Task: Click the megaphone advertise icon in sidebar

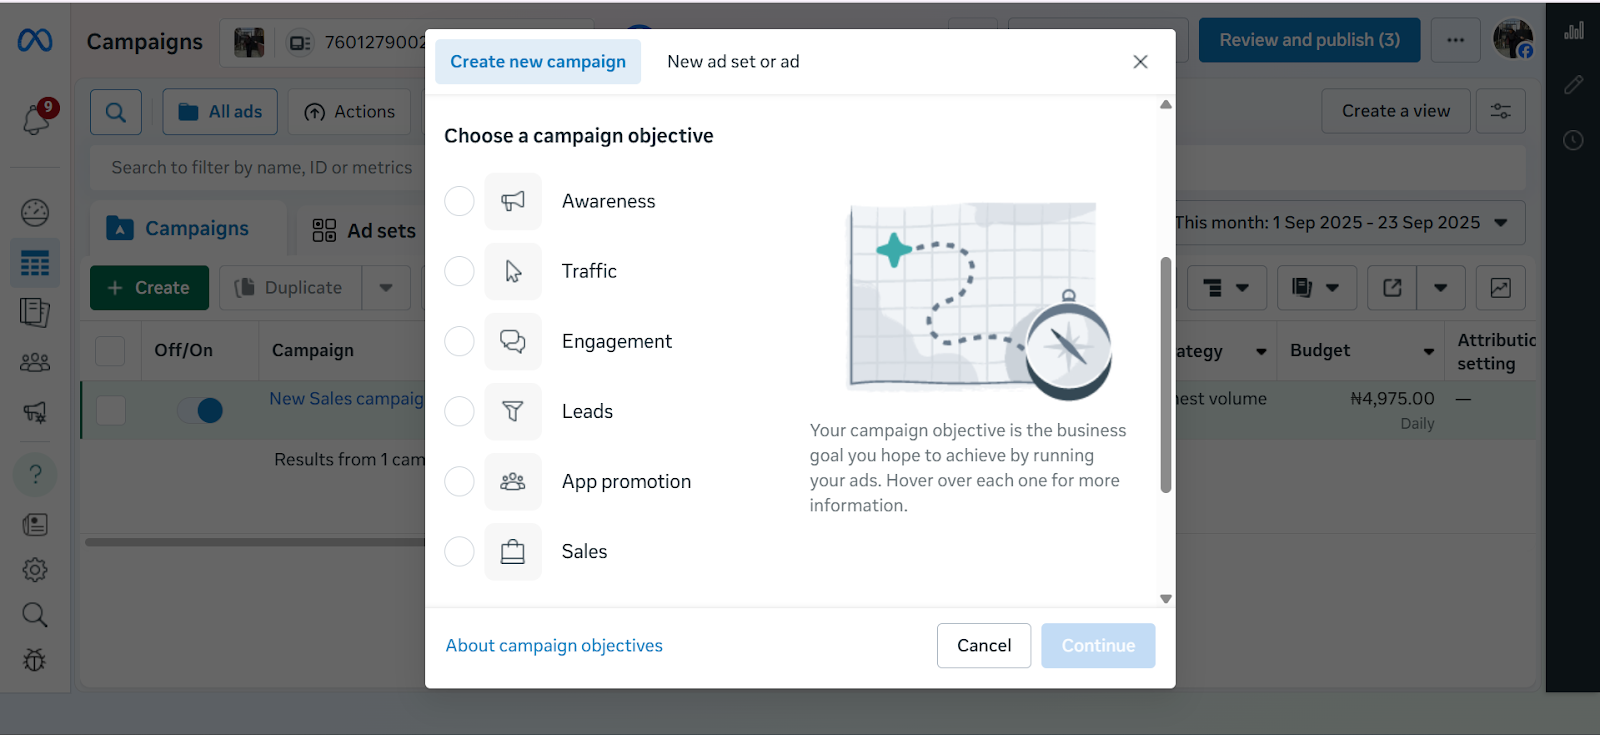Action: pyautogui.click(x=34, y=411)
